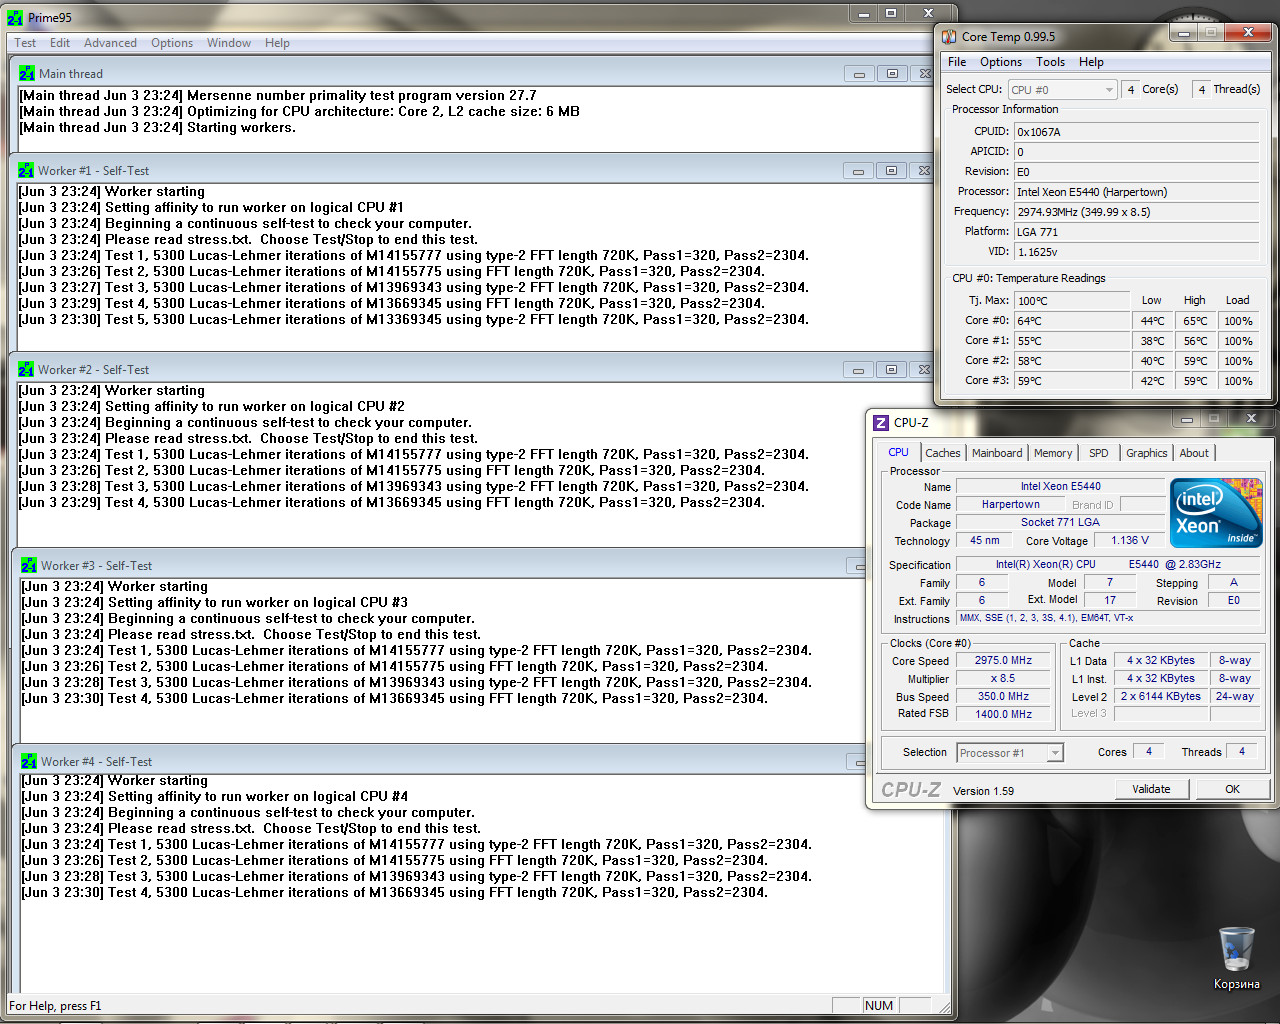
Task: Switch to the Memory tab in CPU-Z
Action: tap(1052, 453)
